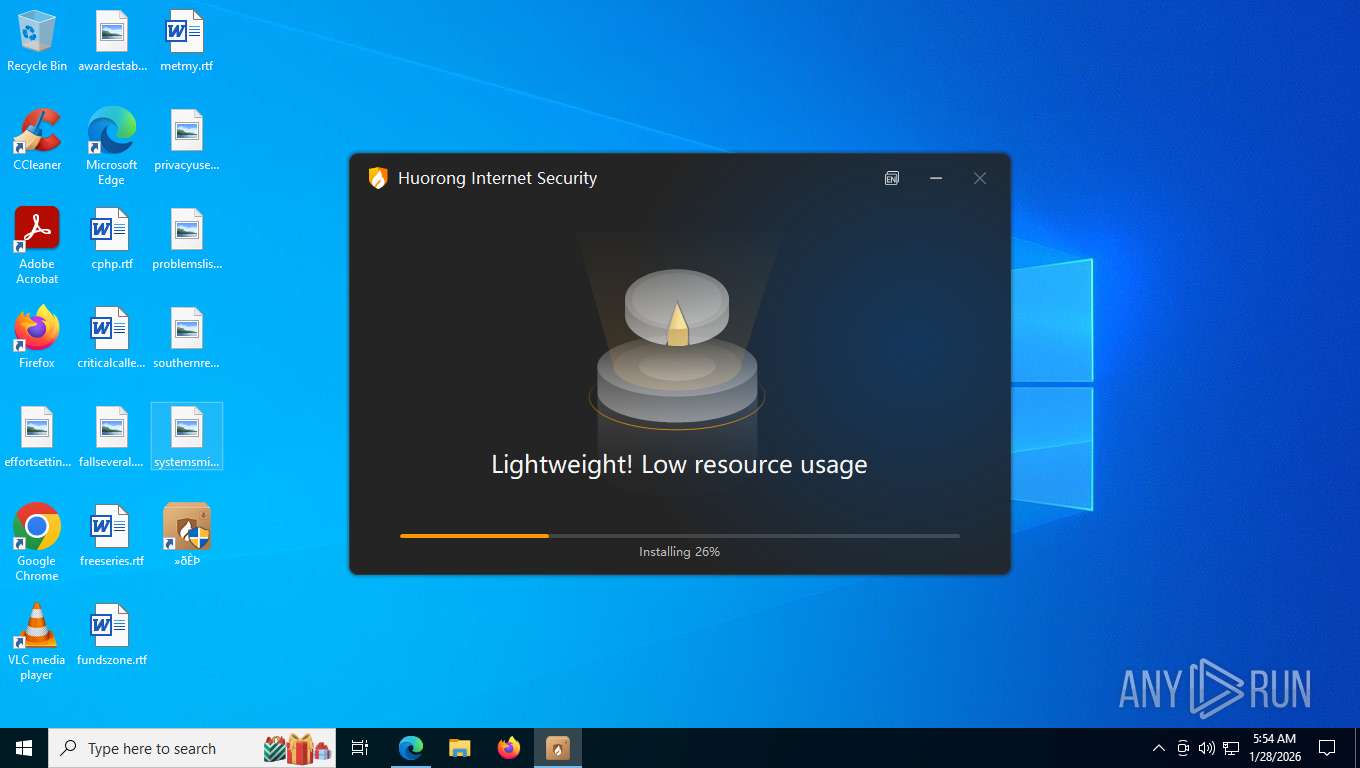Click the Meet Now camera tray icon
1360x768 pixels.
pyautogui.click(x=1183, y=748)
